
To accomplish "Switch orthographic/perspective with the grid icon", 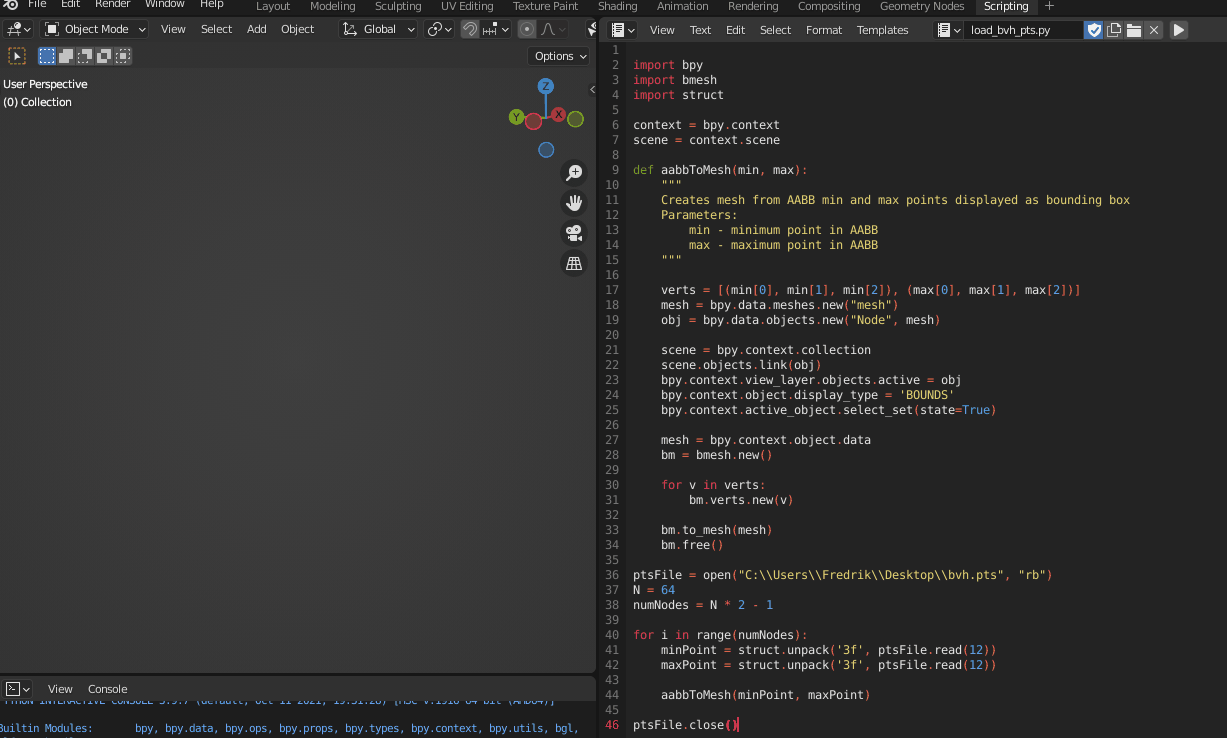I will (x=574, y=263).
